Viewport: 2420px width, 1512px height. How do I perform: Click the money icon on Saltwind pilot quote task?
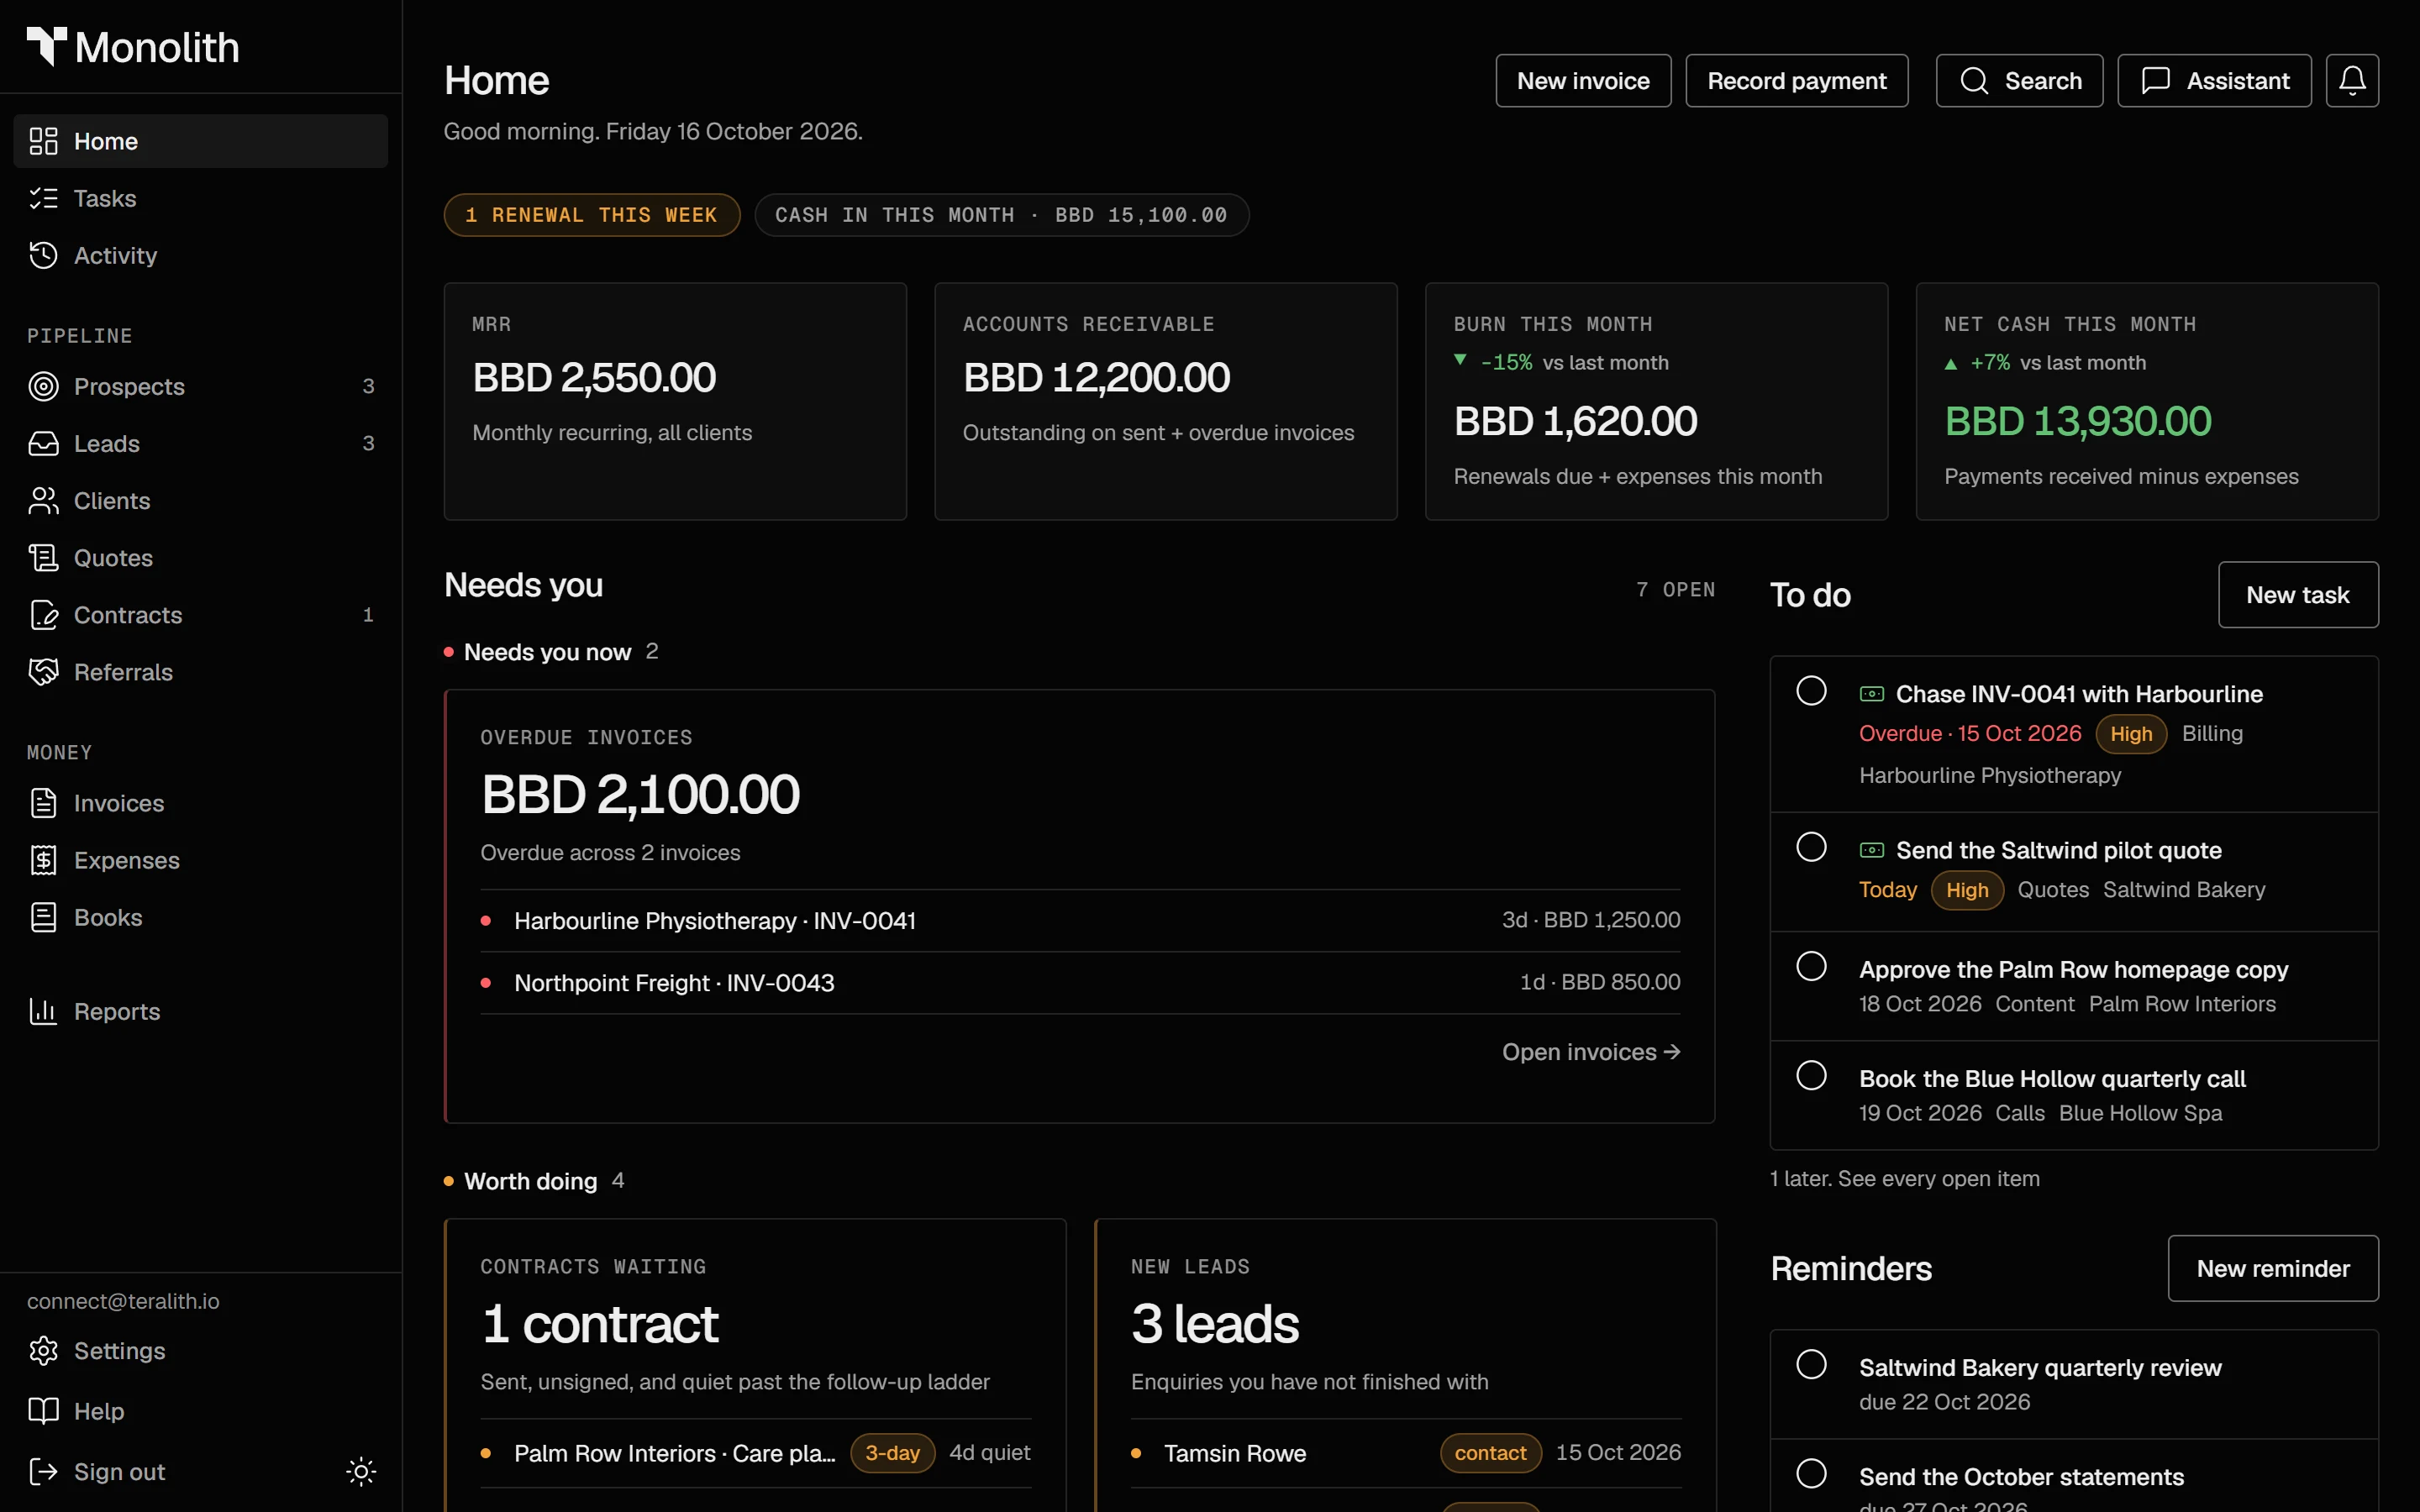pyautogui.click(x=1871, y=849)
